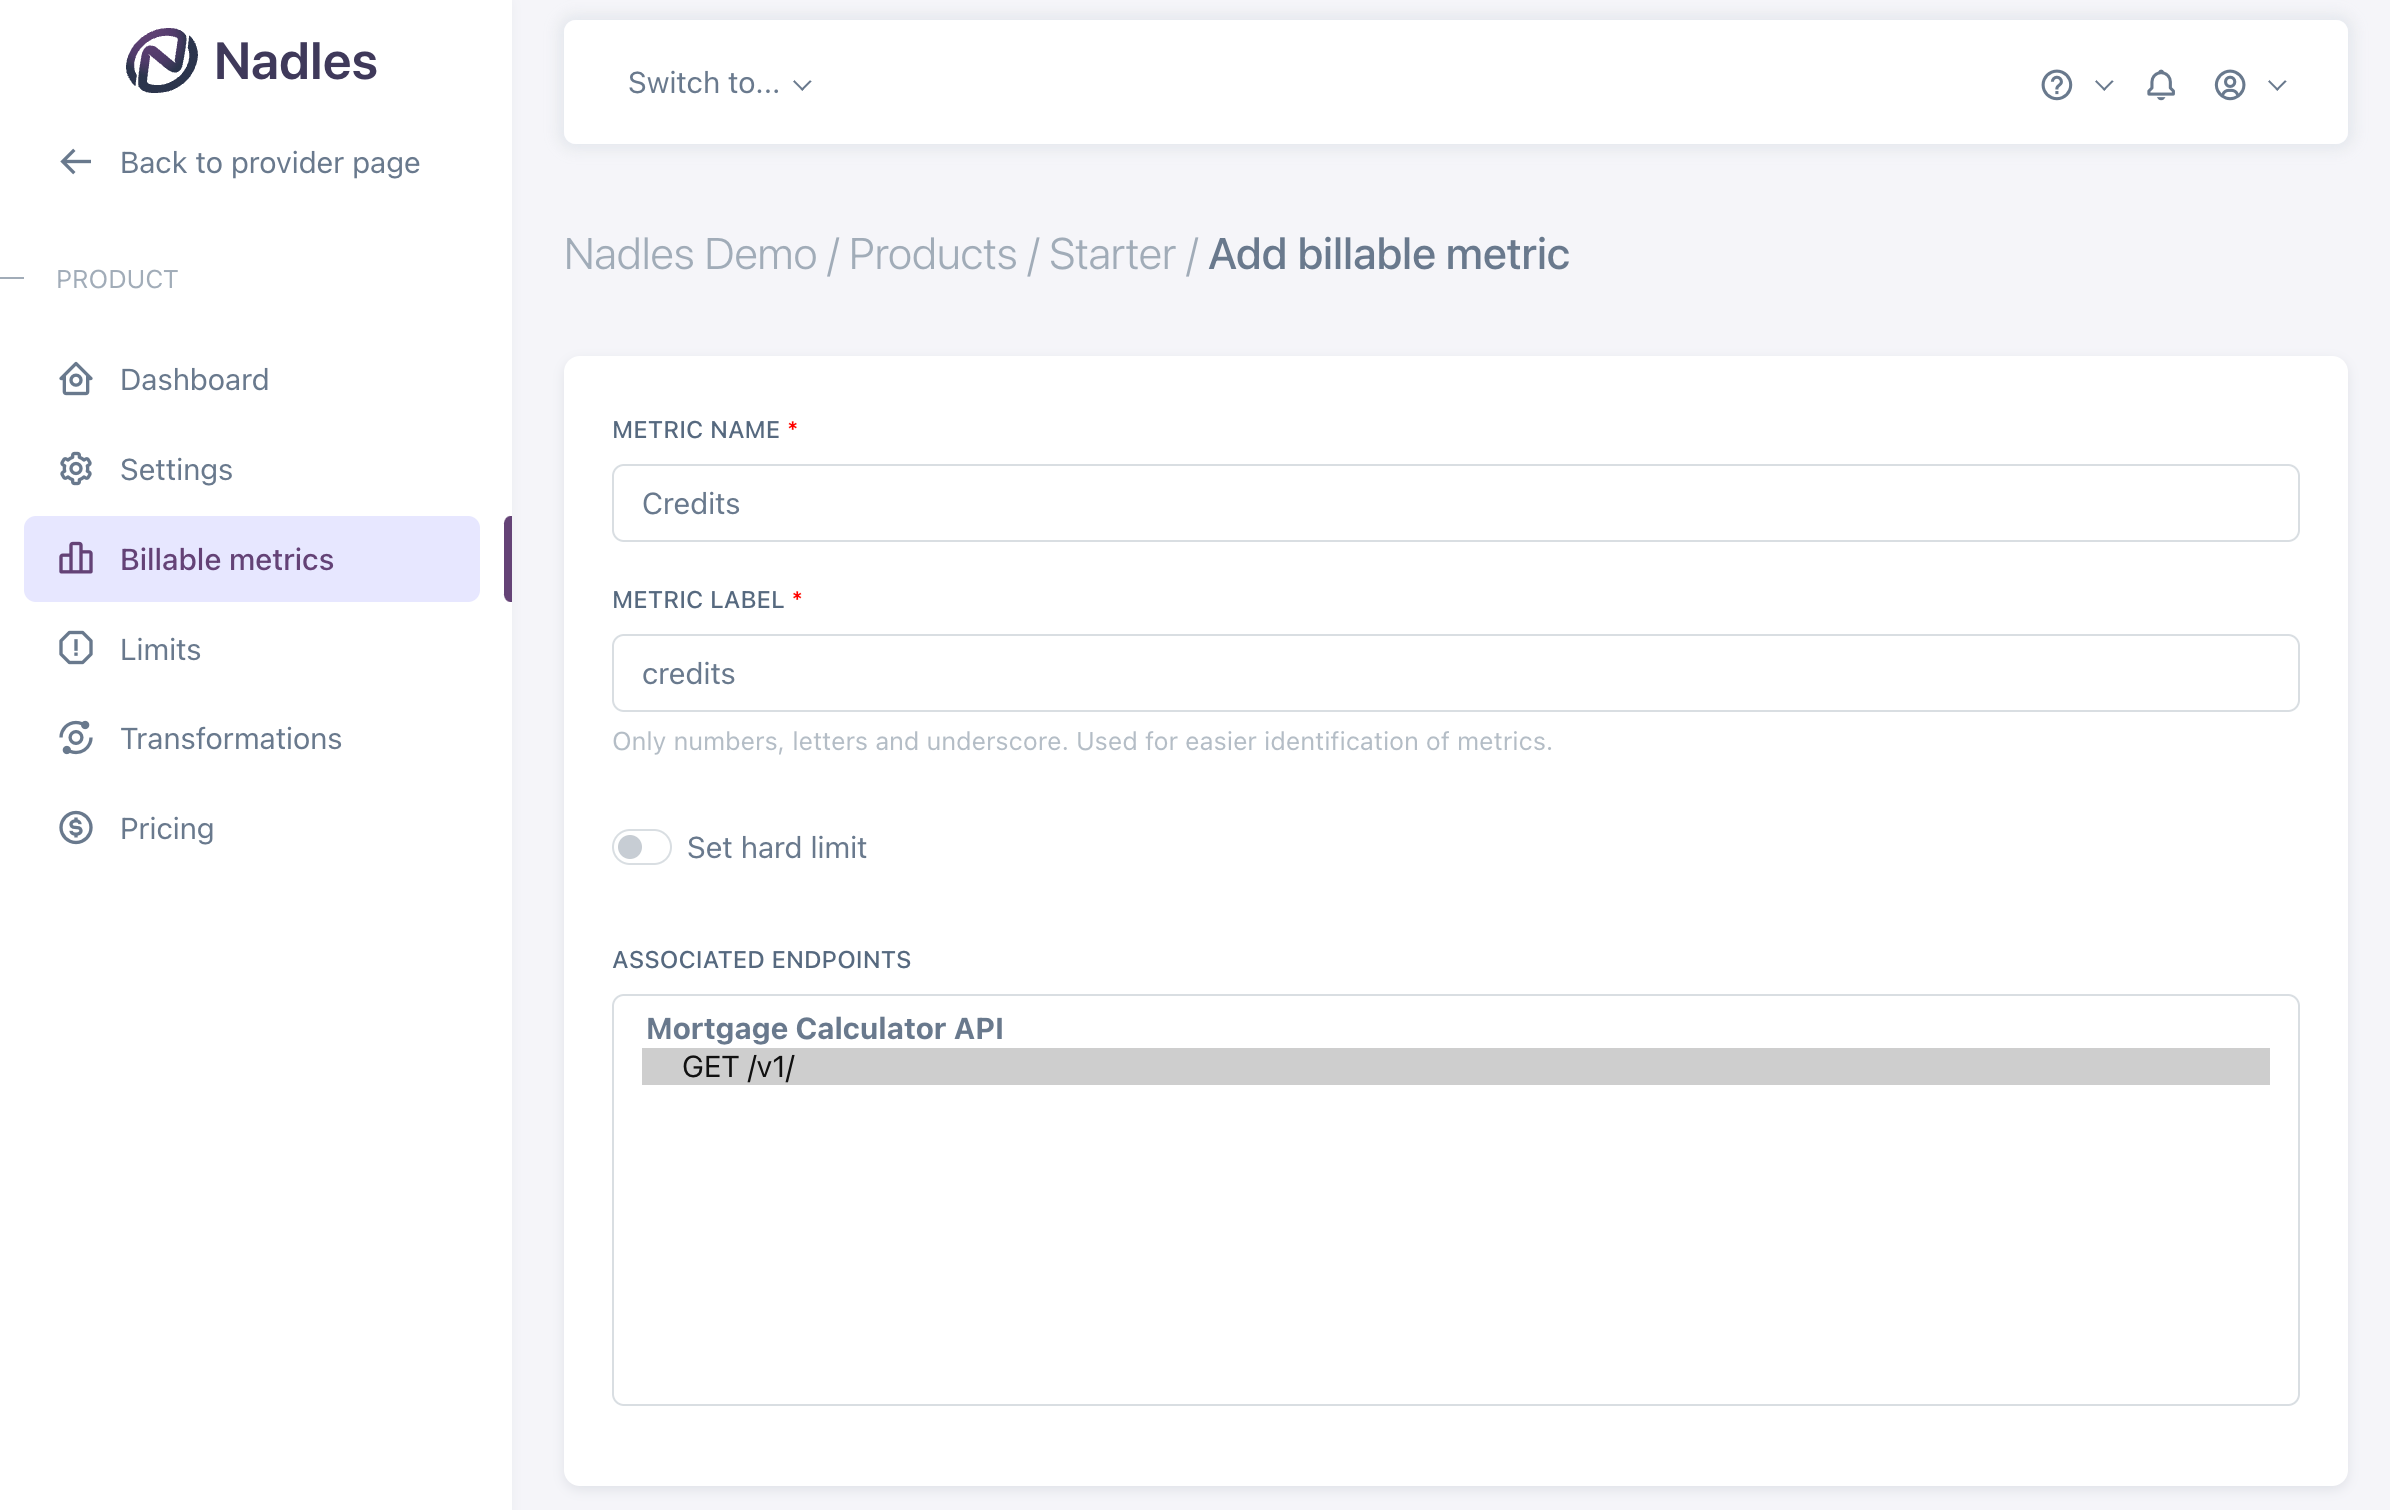This screenshot has width=2390, height=1510.
Task: Click the Dashboard home icon
Action: tap(76, 380)
